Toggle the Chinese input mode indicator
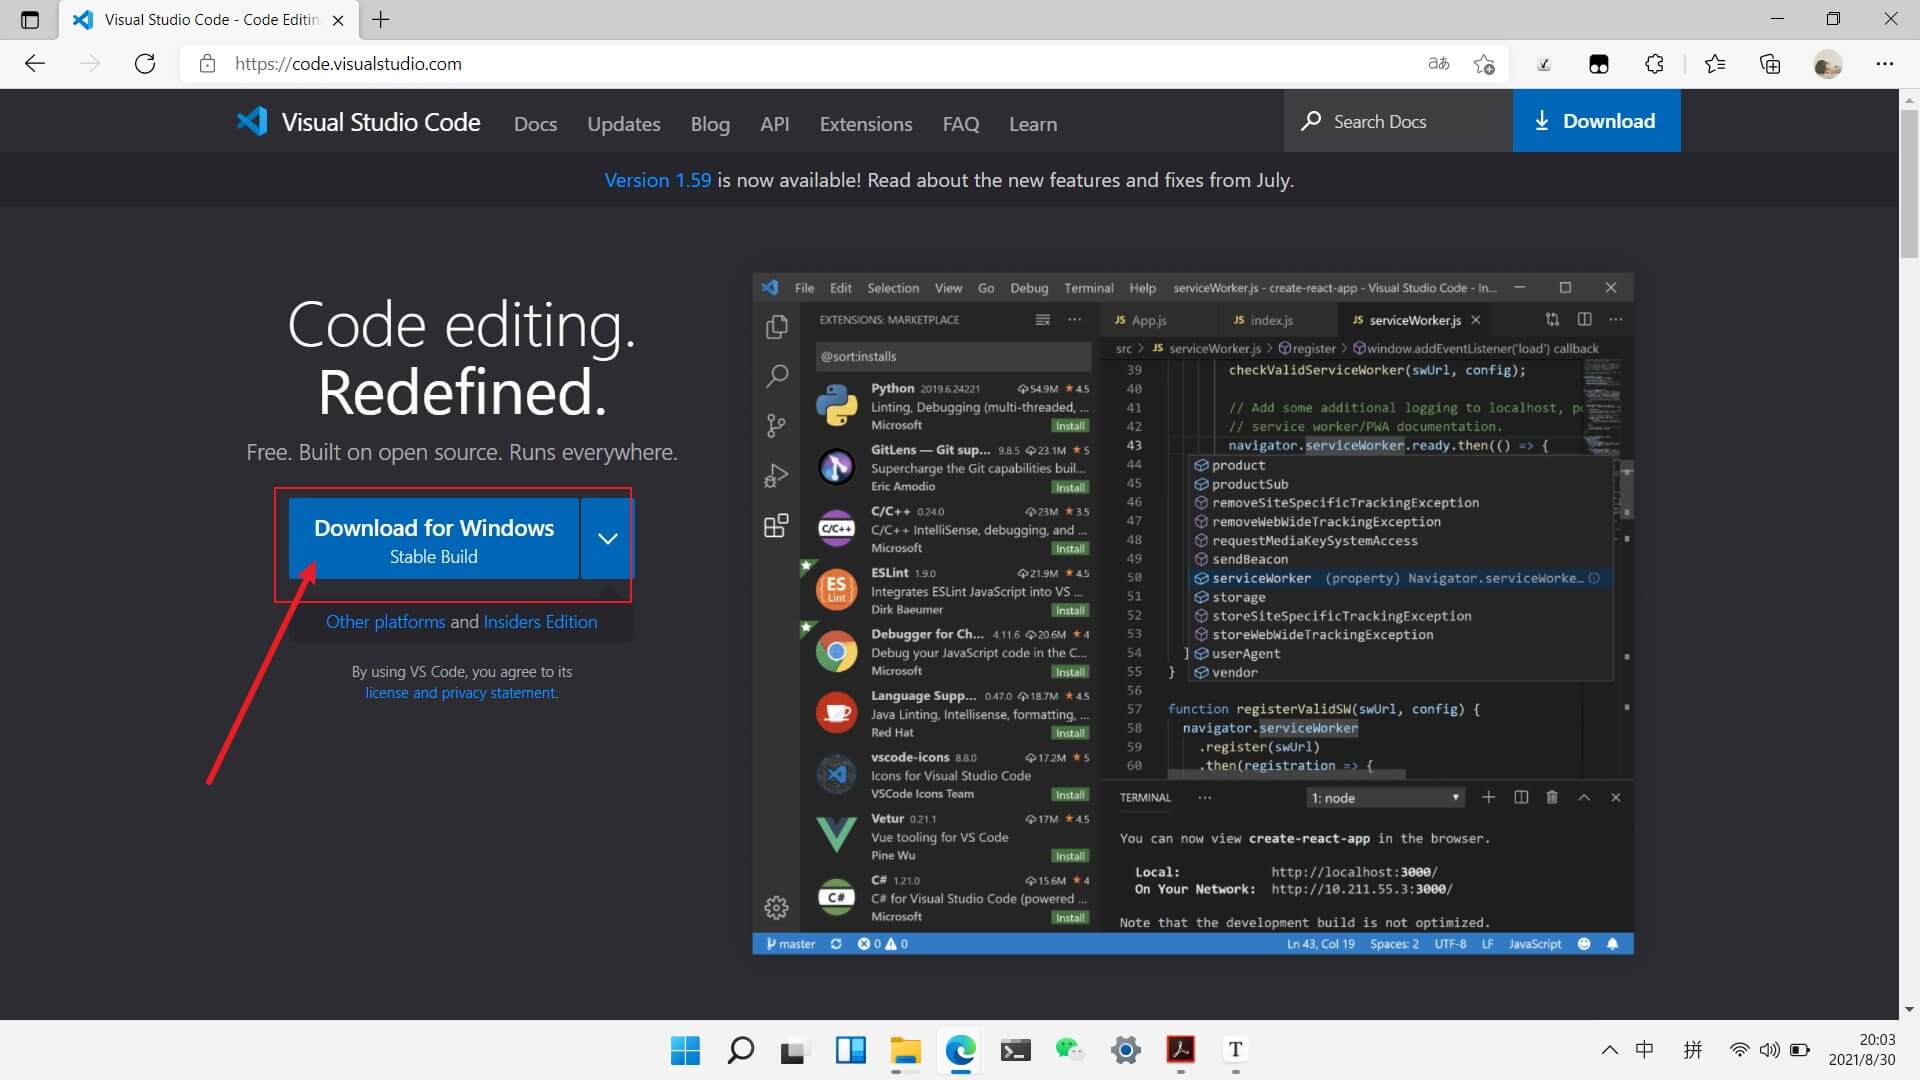The image size is (1920, 1080). [1644, 1050]
